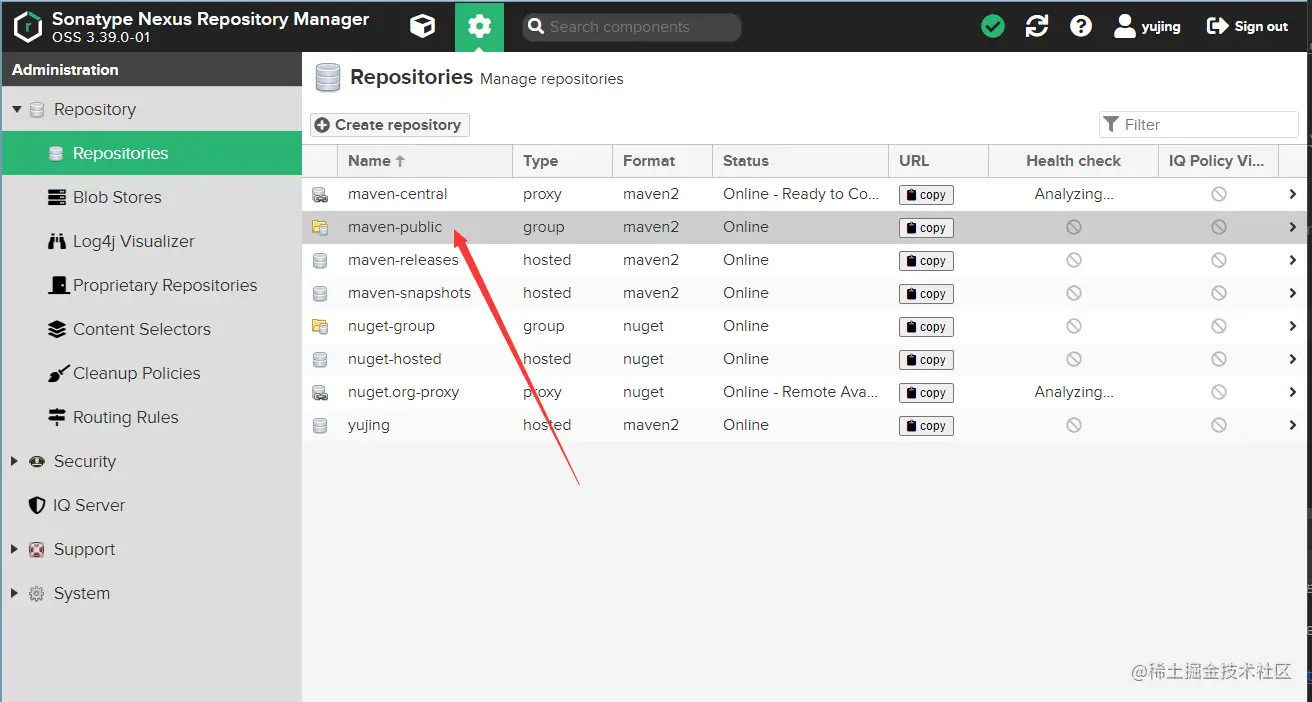Click the maven-releases hosted database icon
1312x702 pixels.
click(320, 261)
